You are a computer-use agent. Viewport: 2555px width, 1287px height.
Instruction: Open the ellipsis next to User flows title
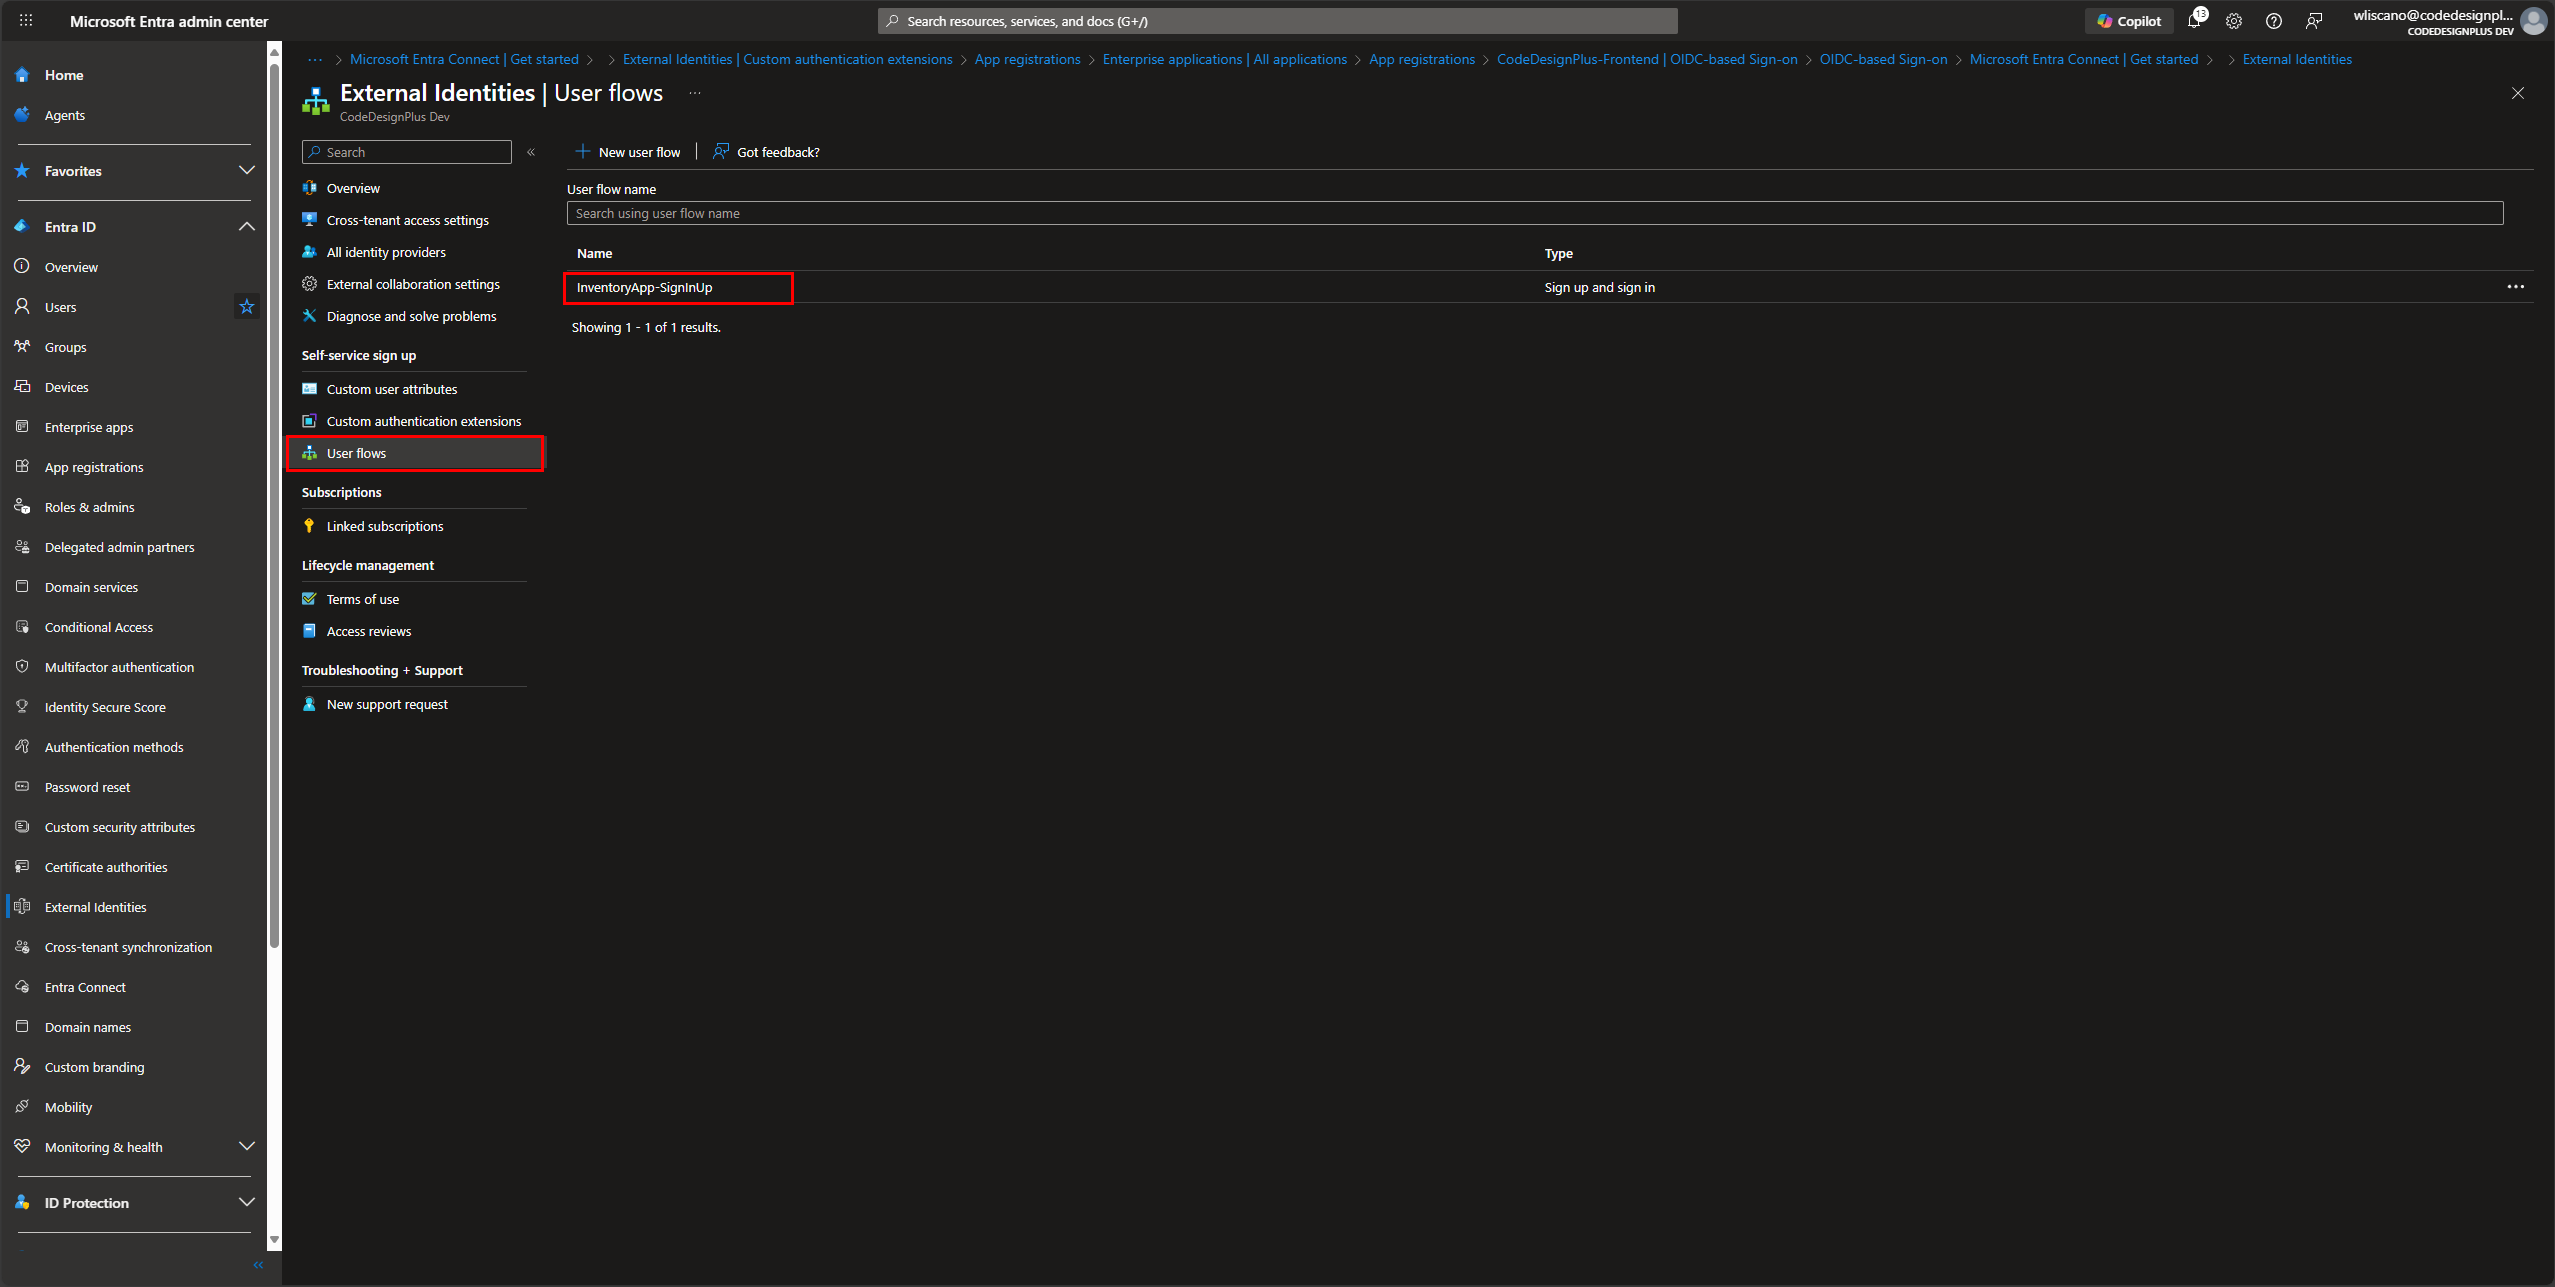[x=695, y=93]
